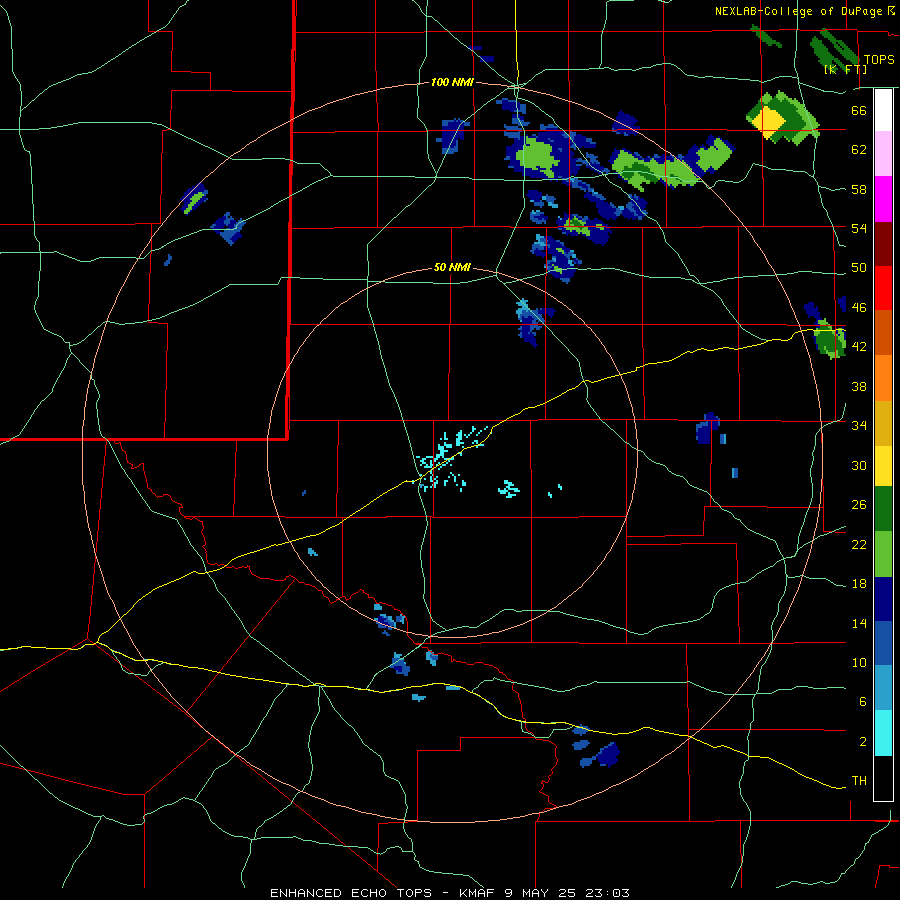This screenshot has width=900, height=900.
Task: Click the navy blue legend swatch
Action: pyautogui.click(x=883, y=599)
